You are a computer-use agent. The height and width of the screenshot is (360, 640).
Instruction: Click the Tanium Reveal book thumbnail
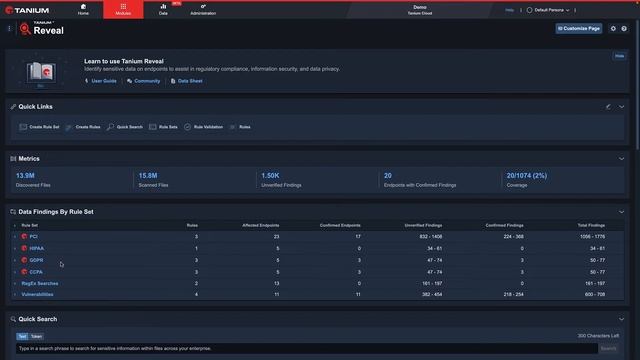coord(41,72)
